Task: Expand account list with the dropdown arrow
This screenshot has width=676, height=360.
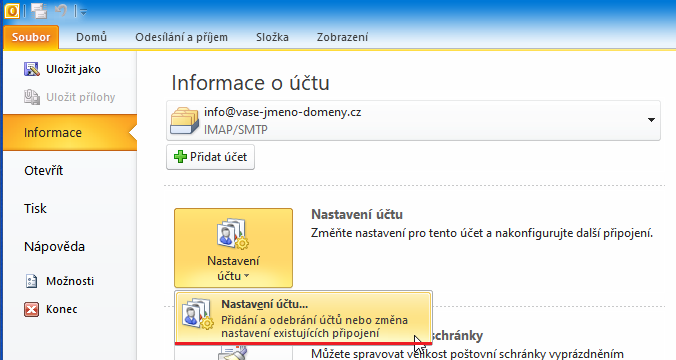Action: tap(651, 120)
